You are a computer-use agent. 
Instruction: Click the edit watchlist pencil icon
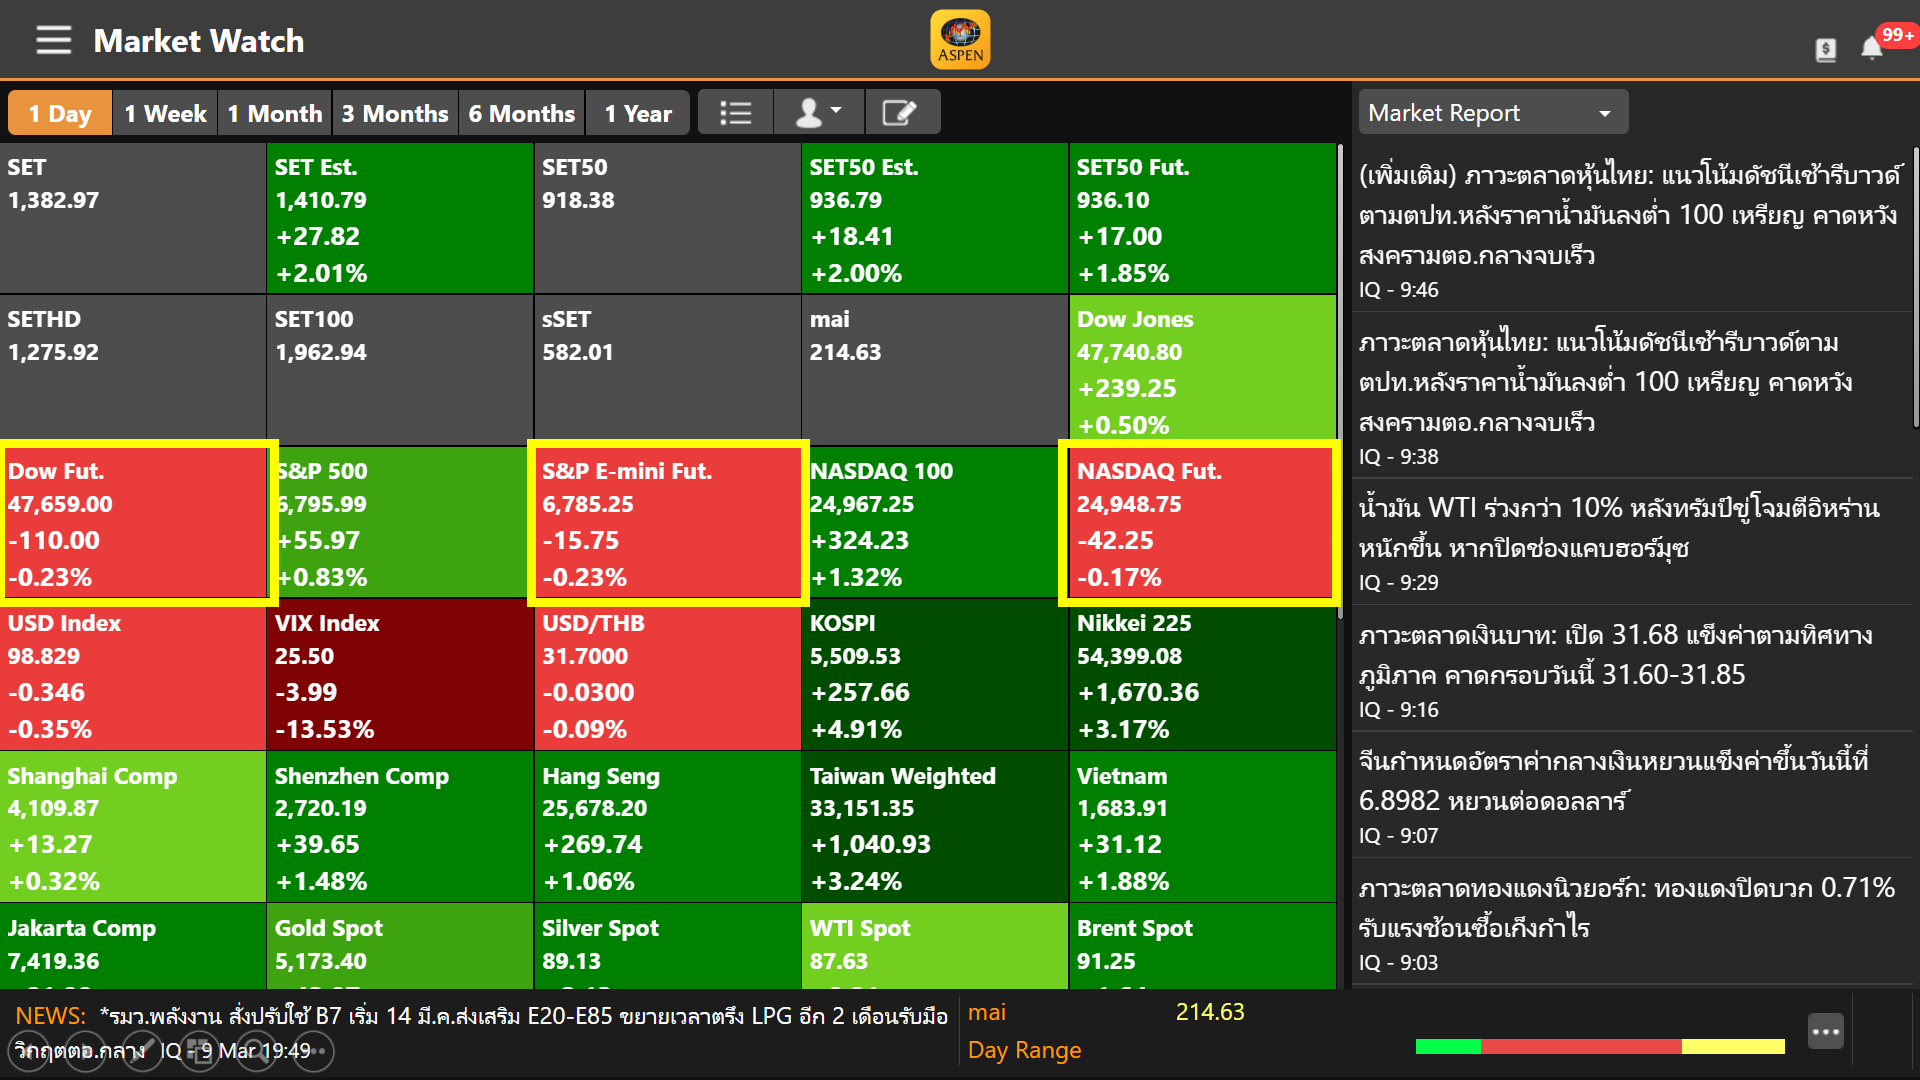(x=899, y=113)
